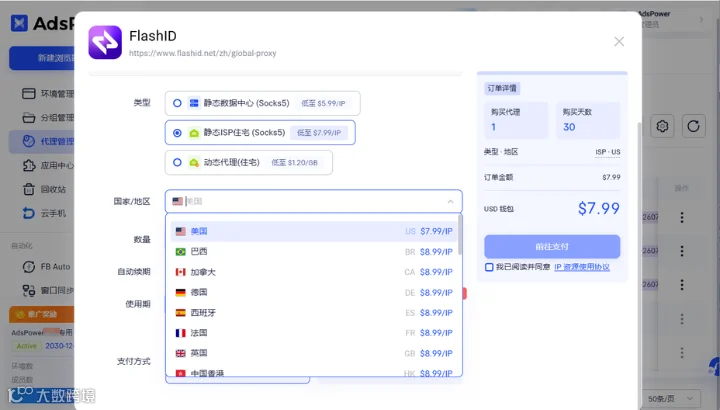This screenshot has width=720, height=410.
Task: Click the 前往支付 pay button
Action: [x=552, y=247]
